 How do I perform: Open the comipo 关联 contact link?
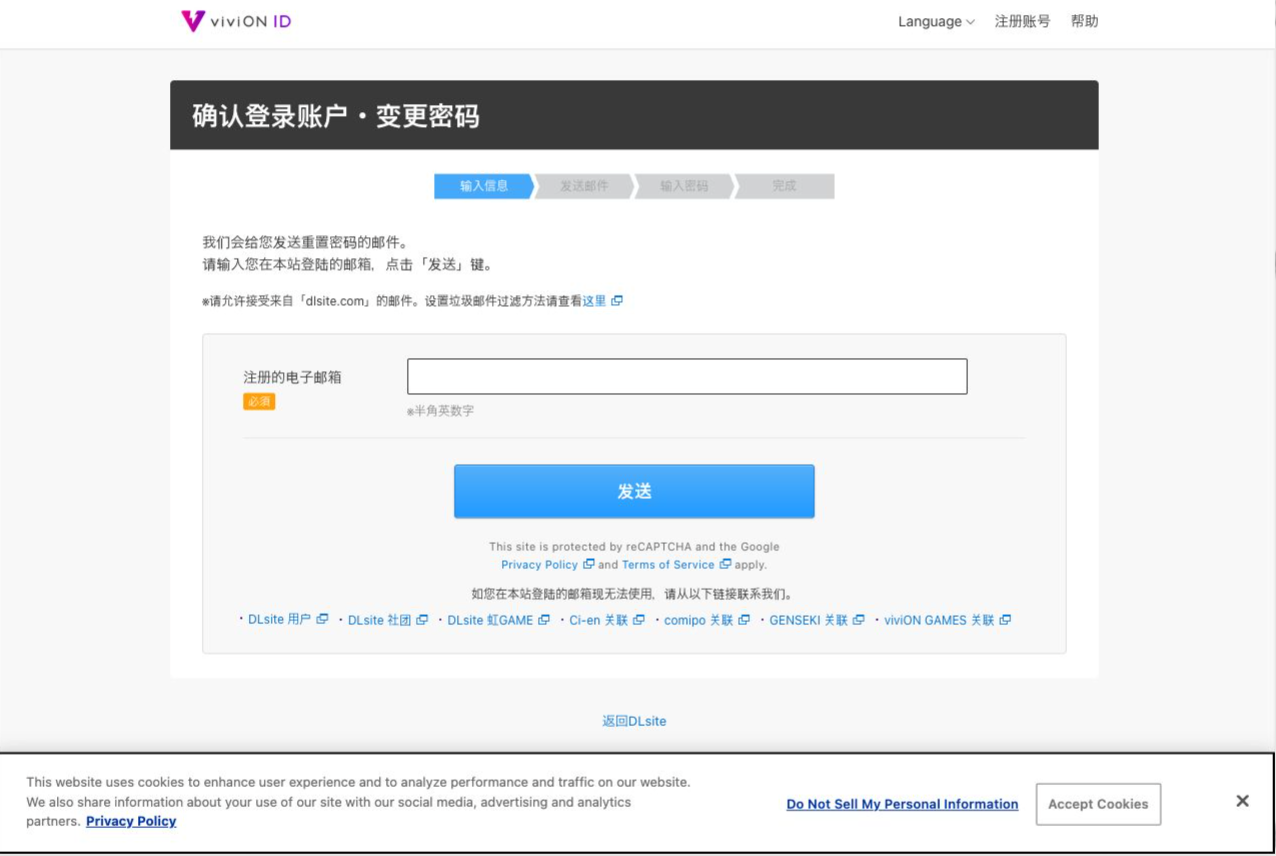[706, 620]
